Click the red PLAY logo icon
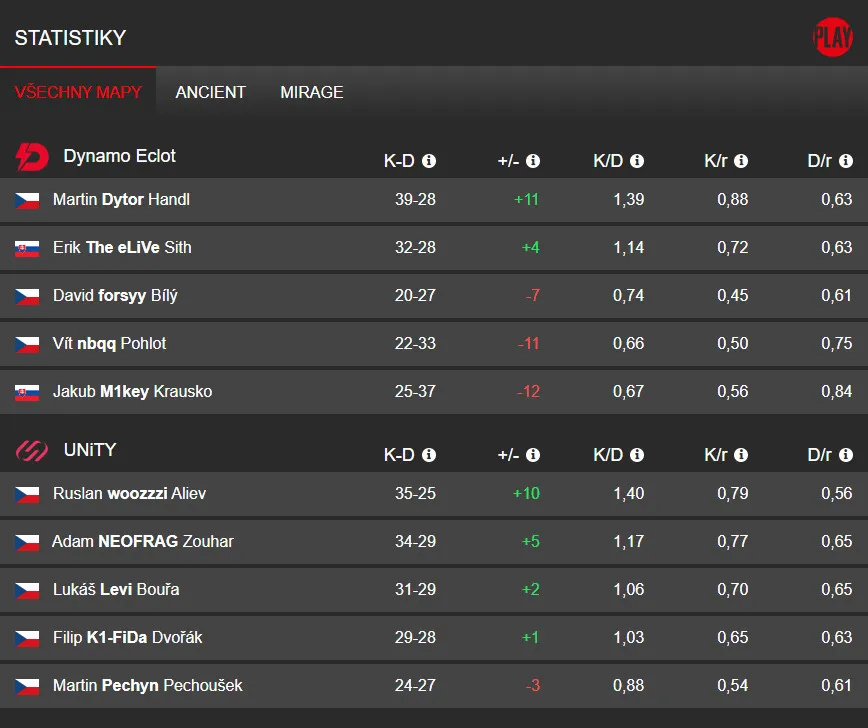Screen dimensions: 868x728 coord(832,37)
